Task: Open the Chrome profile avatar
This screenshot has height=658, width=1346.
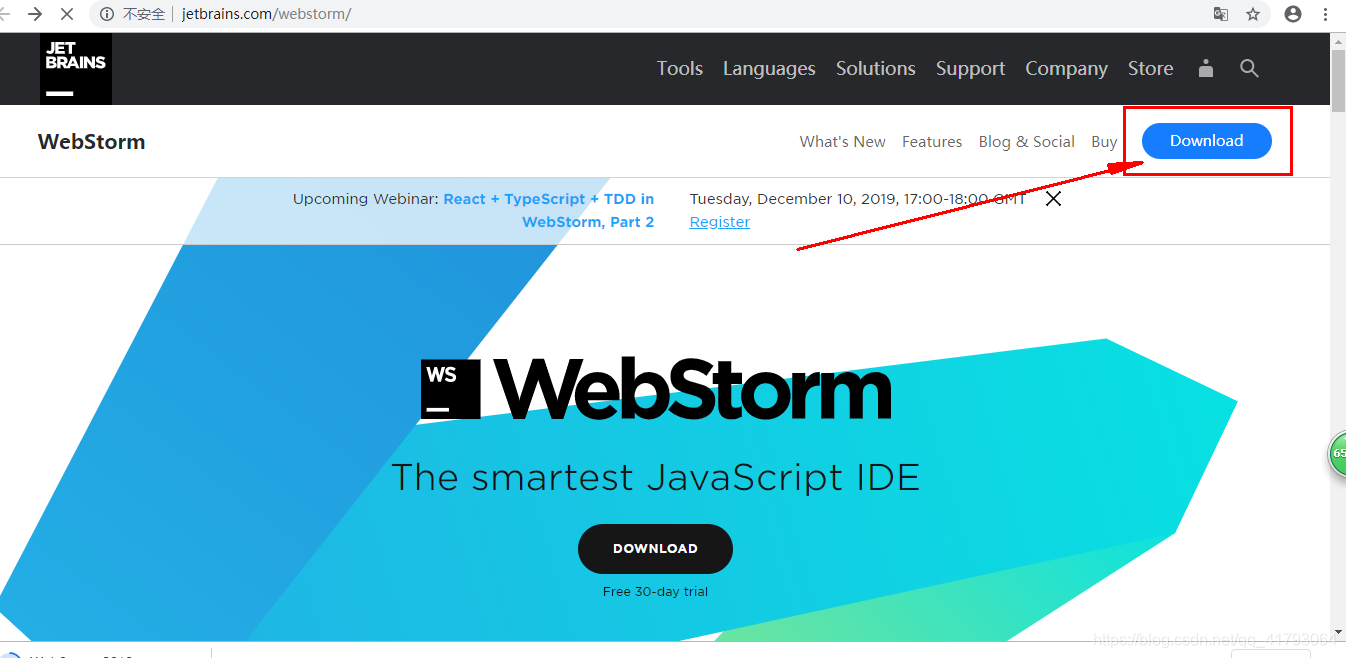Action: tap(1294, 15)
